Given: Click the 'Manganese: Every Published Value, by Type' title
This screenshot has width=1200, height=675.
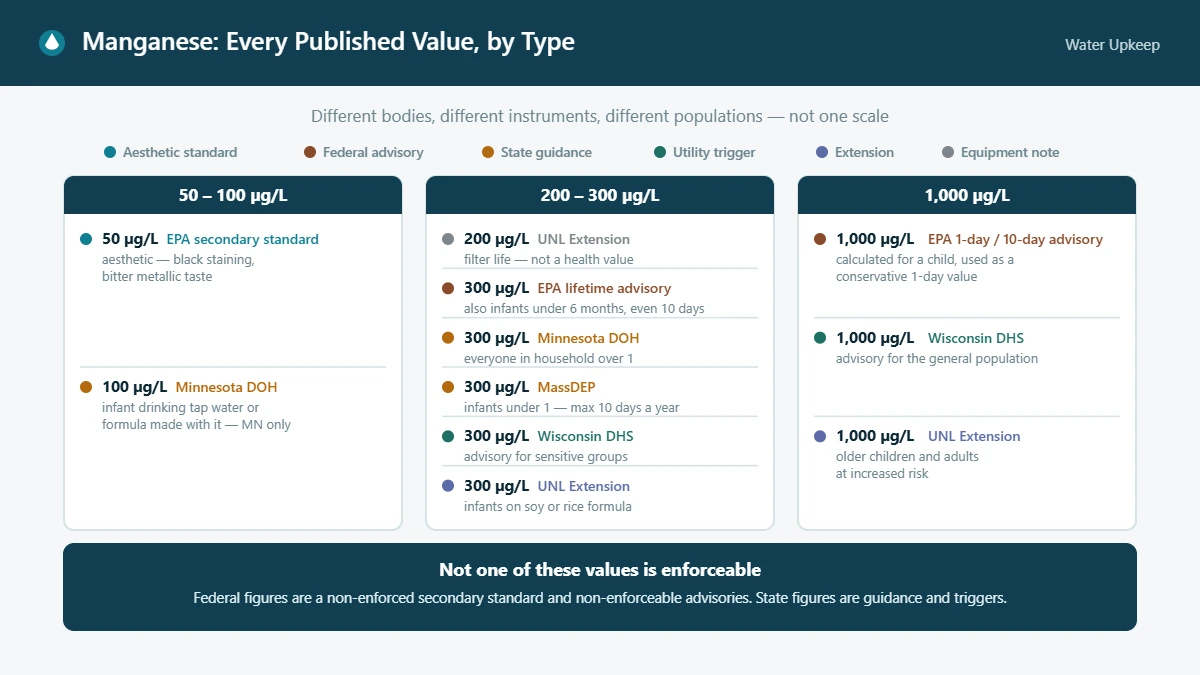Looking at the screenshot, I should tap(328, 42).
